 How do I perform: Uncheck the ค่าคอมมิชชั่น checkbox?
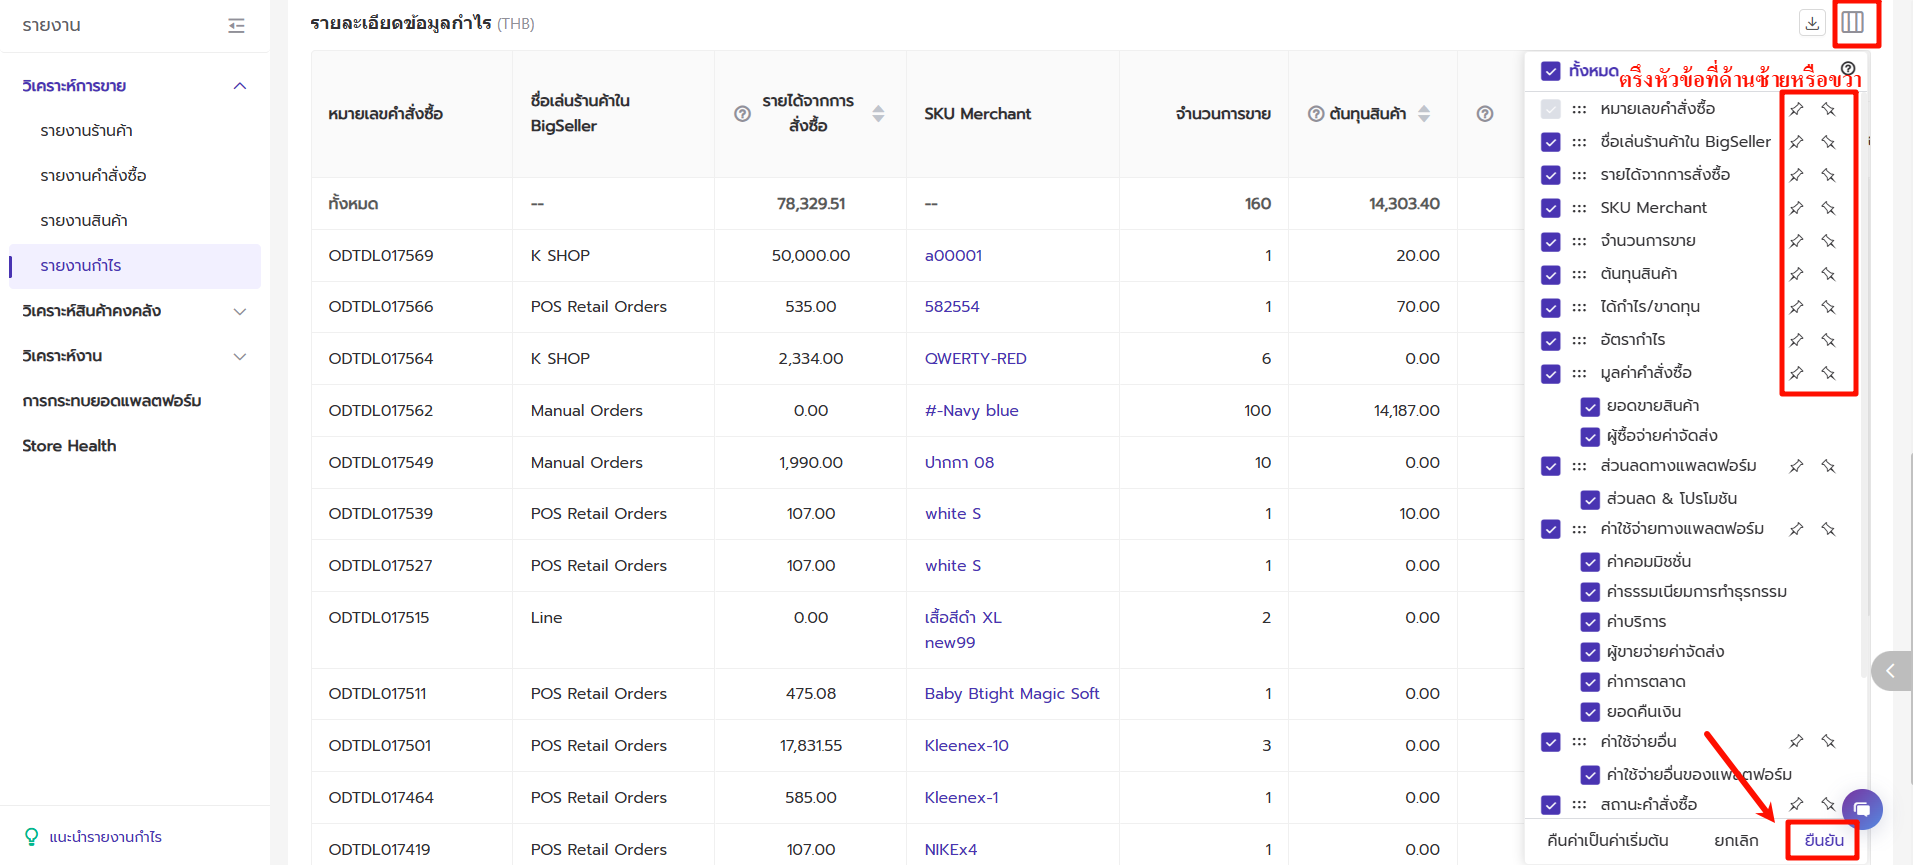point(1590,562)
